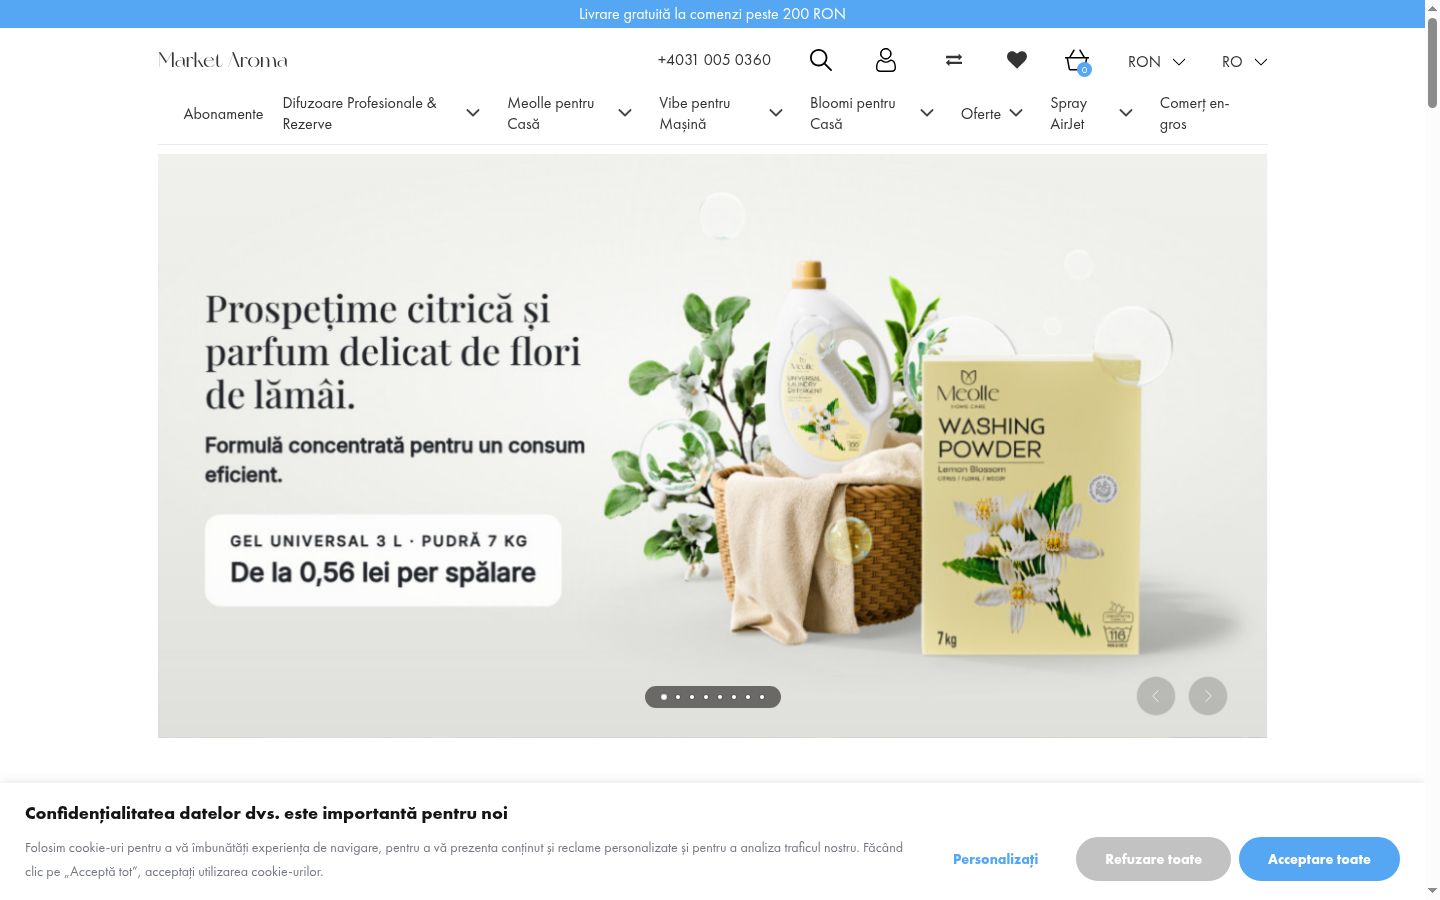The width and height of the screenshot is (1440, 900).
Task: Expand Meolle pentru Casă submenu chevron
Action: pyautogui.click(x=625, y=113)
